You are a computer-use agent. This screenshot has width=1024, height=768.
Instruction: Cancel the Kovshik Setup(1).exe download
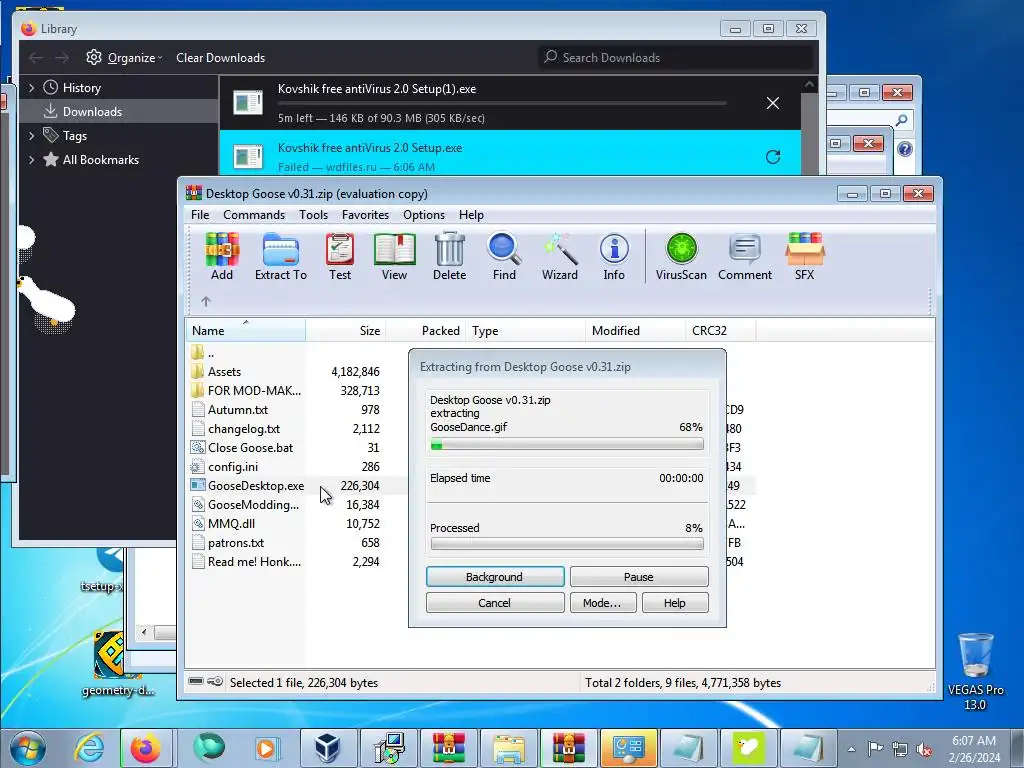tap(773, 103)
